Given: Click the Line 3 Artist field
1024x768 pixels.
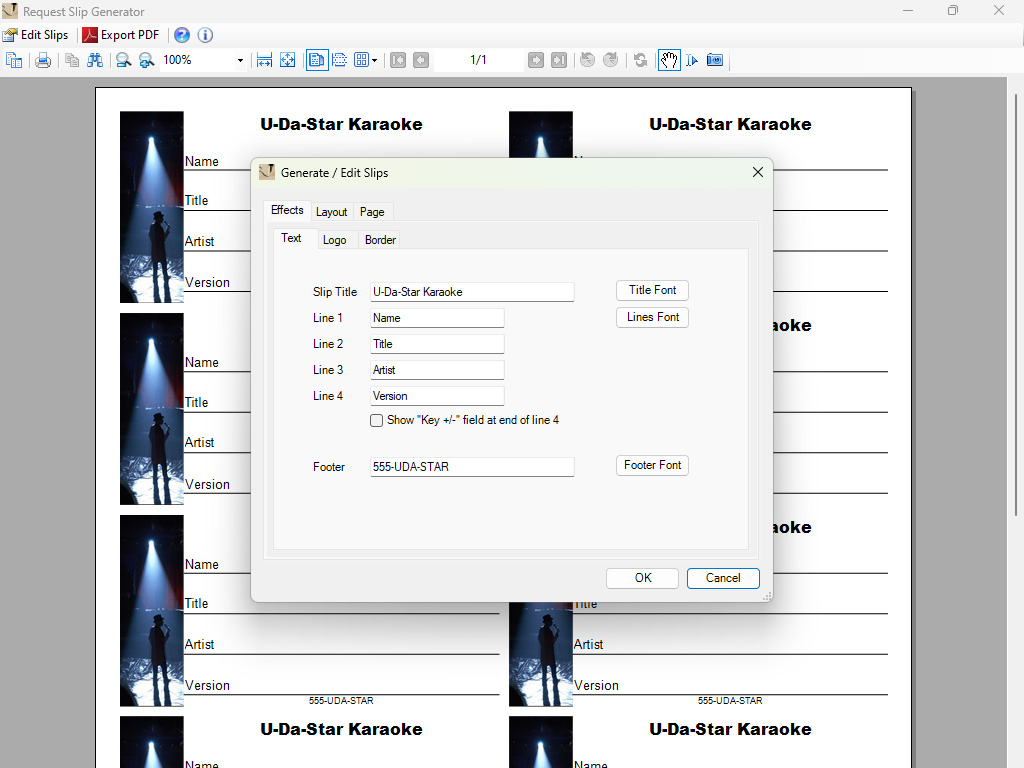Looking at the screenshot, I should [438, 370].
